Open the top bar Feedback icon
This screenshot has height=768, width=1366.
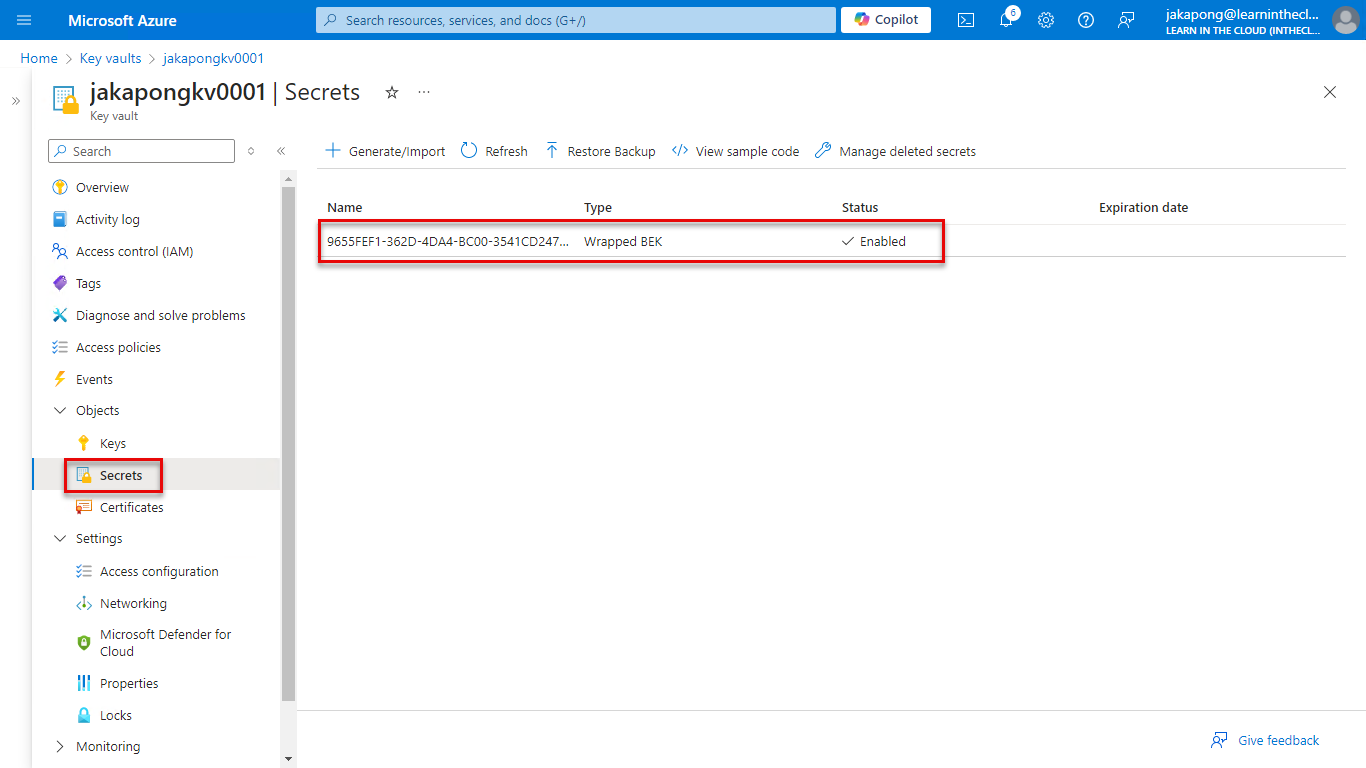[x=1126, y=20]
